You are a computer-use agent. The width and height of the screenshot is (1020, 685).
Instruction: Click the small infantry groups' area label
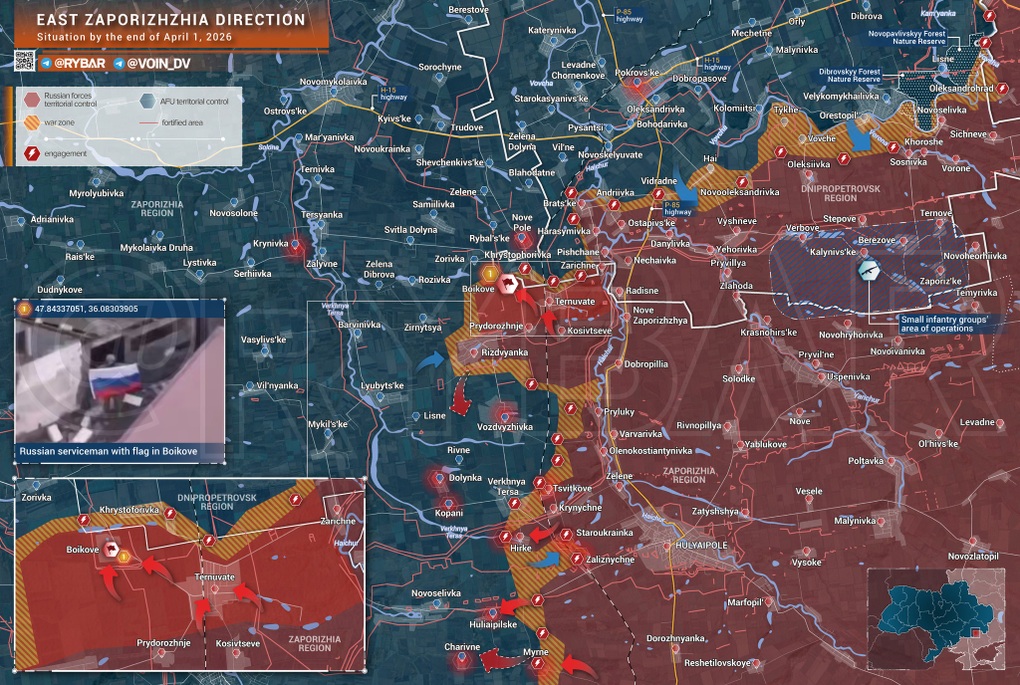pos(944,324)
